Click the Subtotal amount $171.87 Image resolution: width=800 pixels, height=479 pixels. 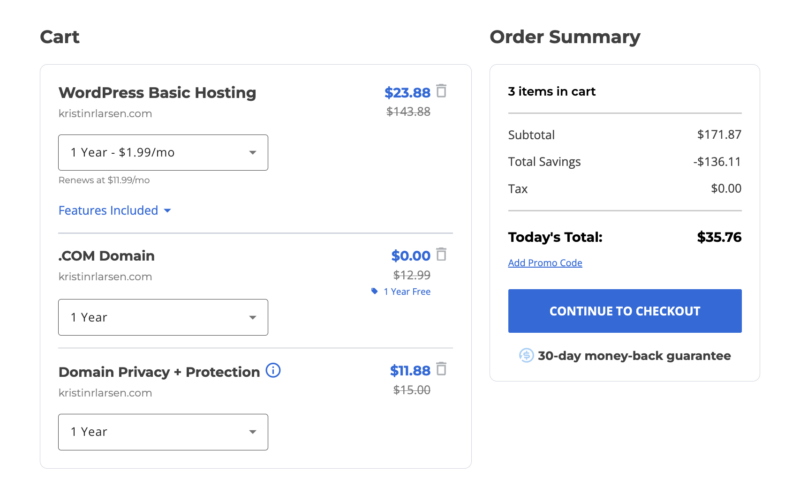click(719, 135)
